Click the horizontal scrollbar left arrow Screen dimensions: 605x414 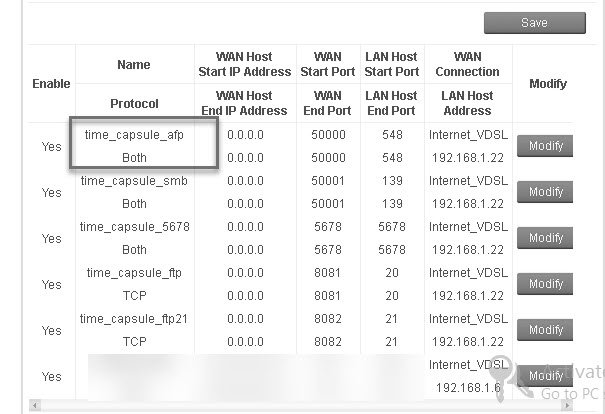click(x=35, y=405)
